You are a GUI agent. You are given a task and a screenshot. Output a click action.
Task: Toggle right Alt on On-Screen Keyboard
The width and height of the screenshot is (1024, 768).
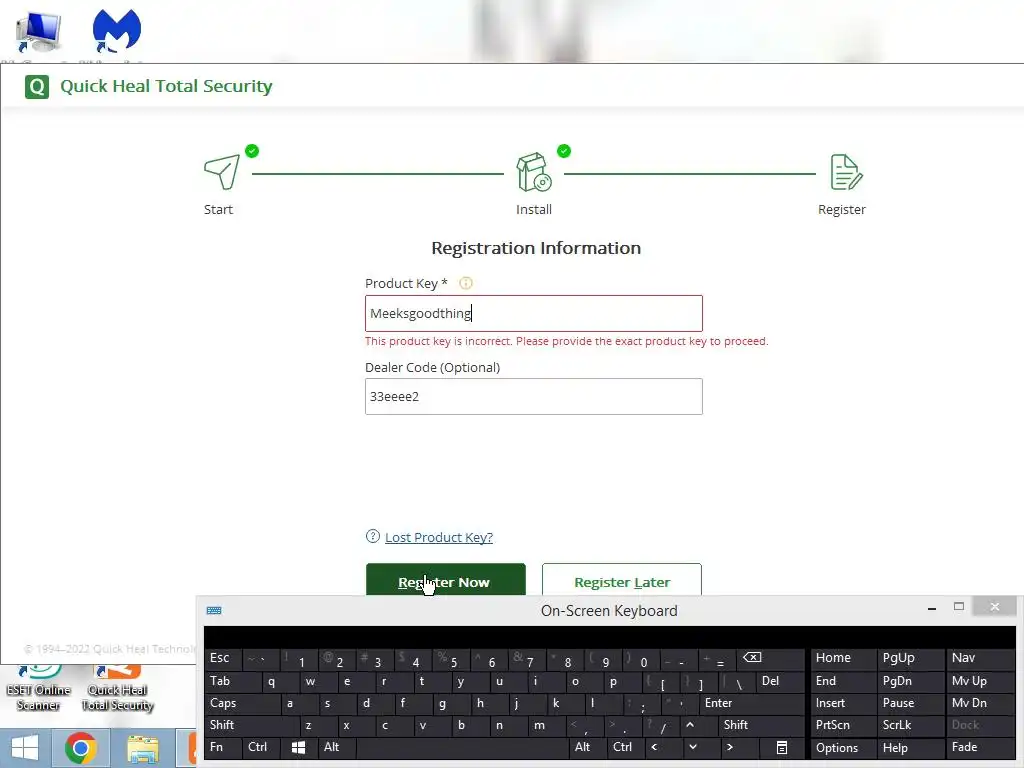[586, 748]
